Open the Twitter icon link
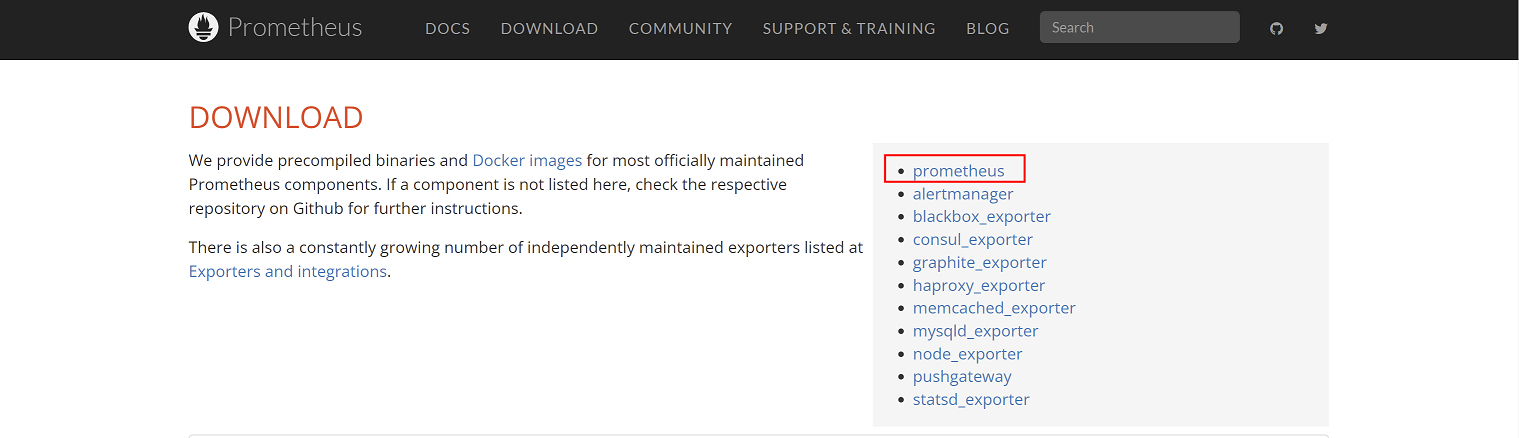 coord(1321,29)
